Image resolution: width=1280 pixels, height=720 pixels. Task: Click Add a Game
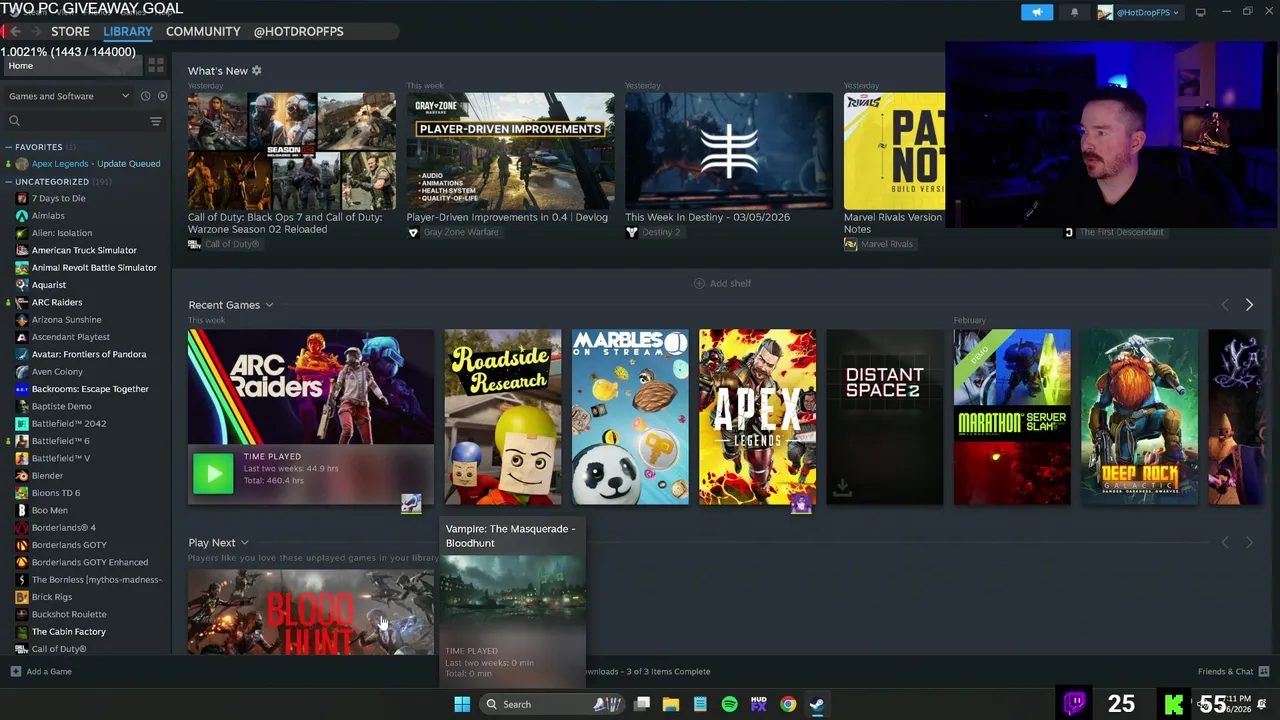point(41,671)
